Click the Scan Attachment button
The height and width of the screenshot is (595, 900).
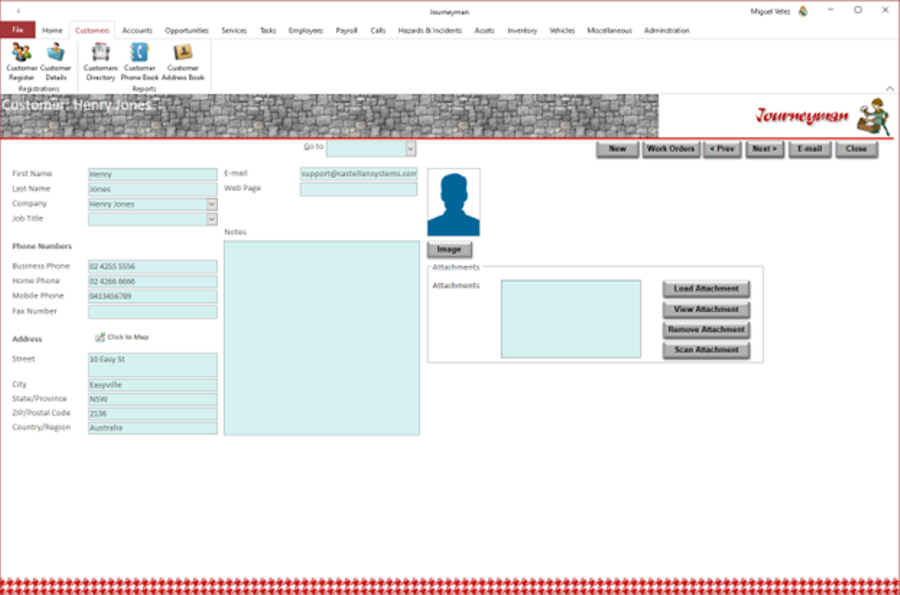tap(706, 349)
